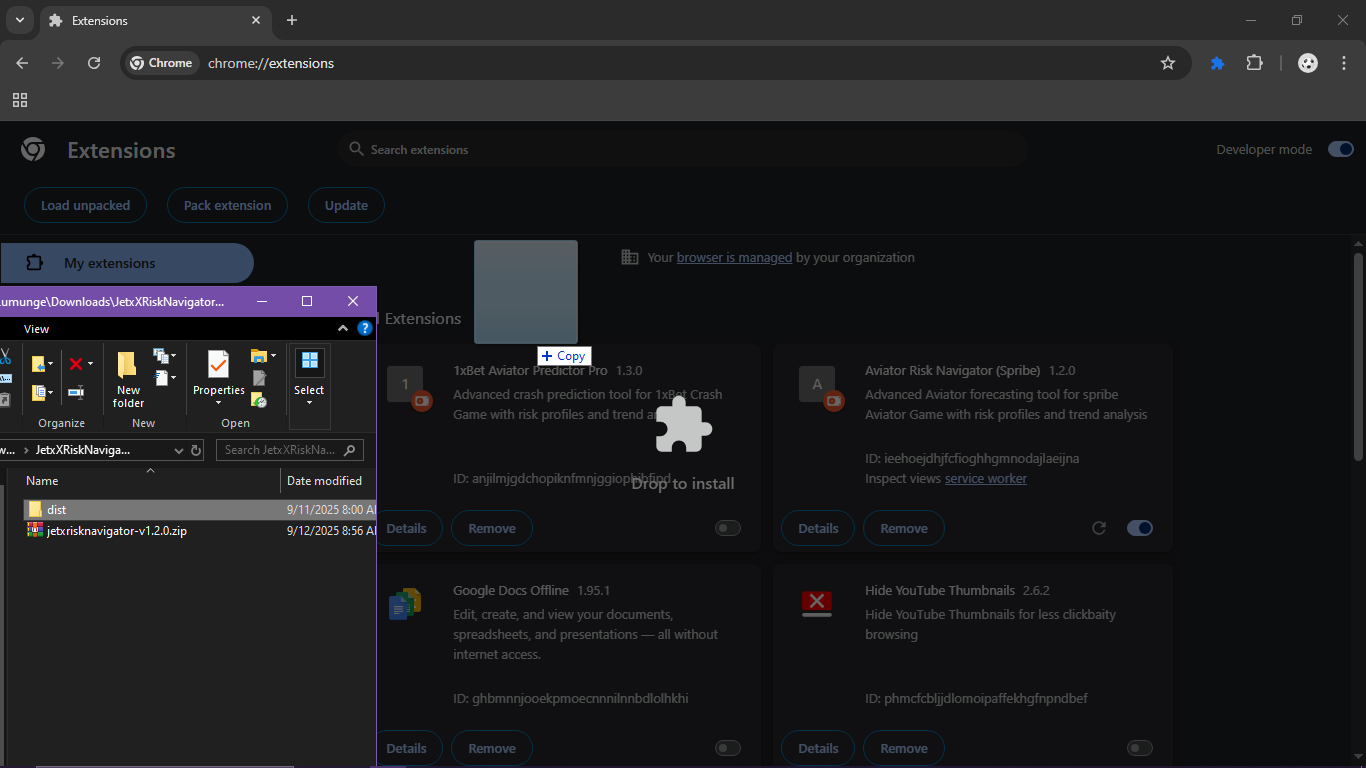1366x768 pixels.
Task: Click the red X Delete icon
Action: tap(75, 364)
